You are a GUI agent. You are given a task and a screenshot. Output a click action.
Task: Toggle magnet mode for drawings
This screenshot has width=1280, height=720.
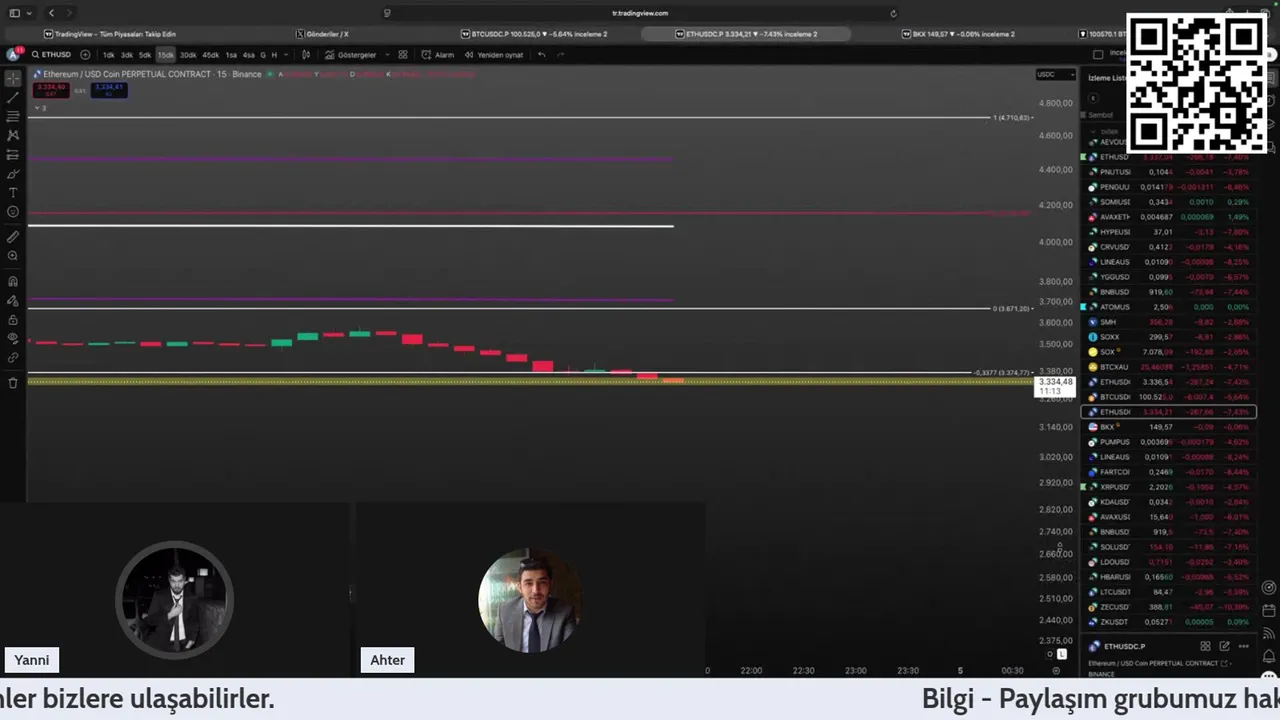coord(13,281)
